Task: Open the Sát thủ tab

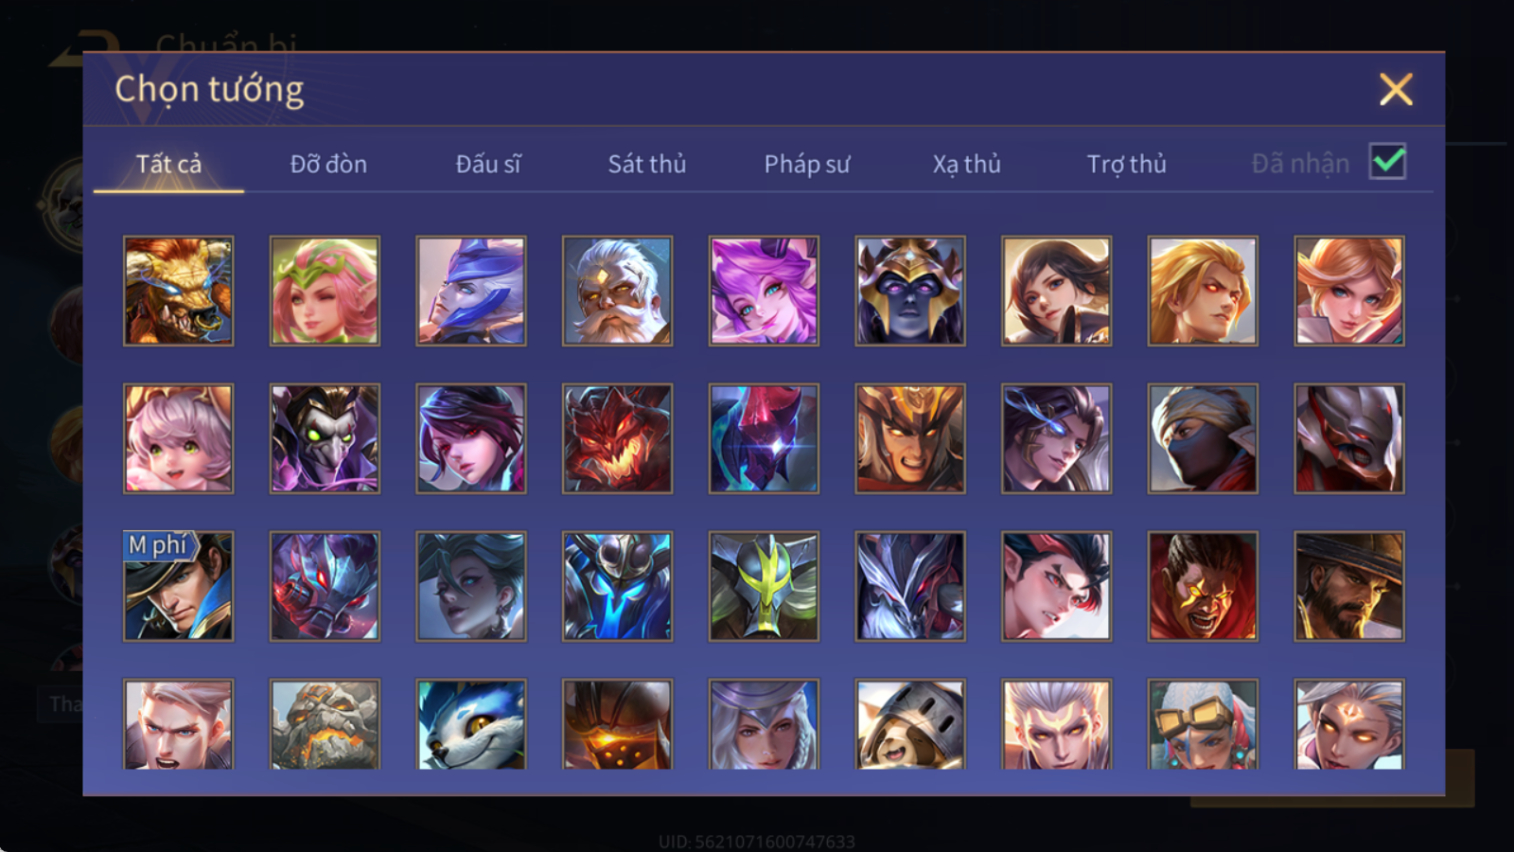Action: [x=647, y=164]
